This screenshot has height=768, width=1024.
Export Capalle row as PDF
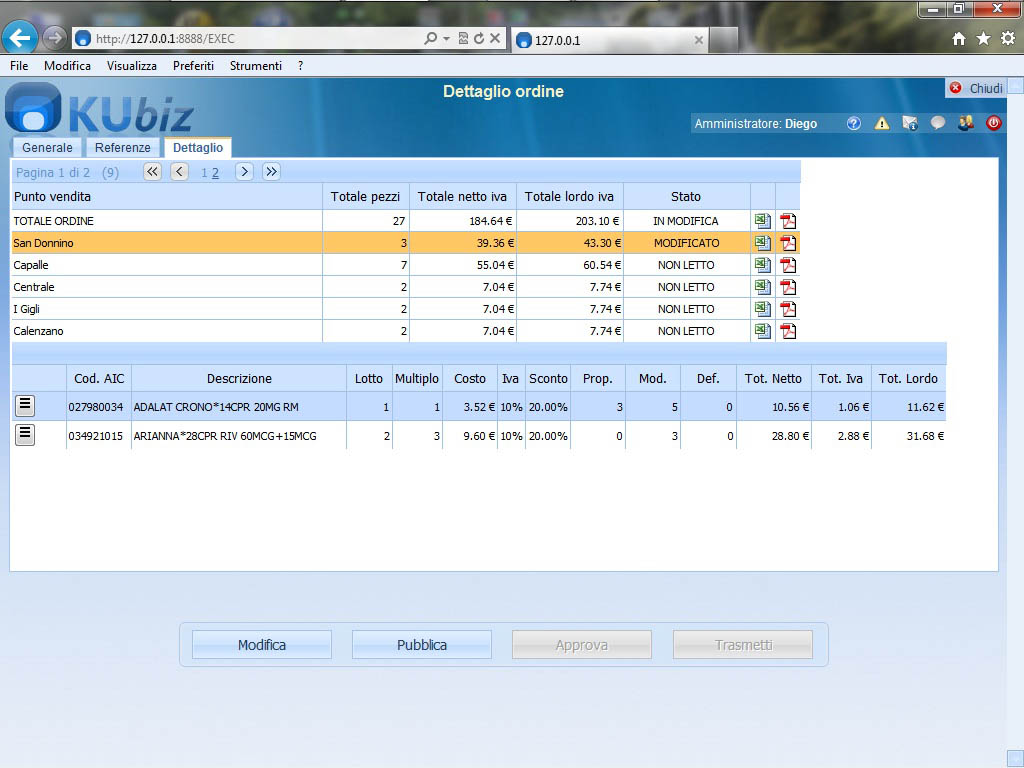click(x=788, y=265)
